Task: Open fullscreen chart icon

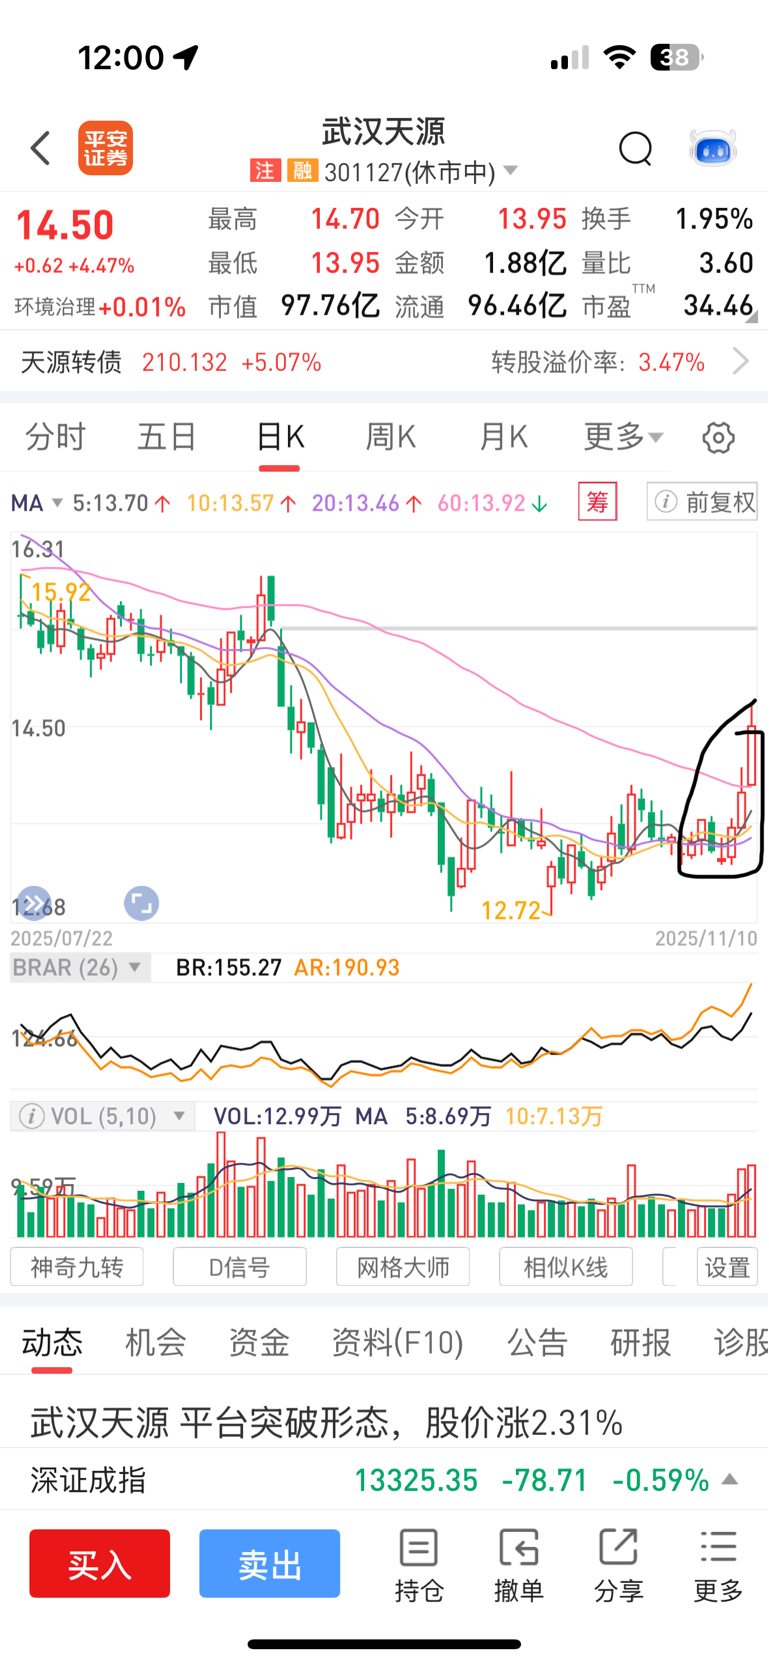Action: point(141,903)
